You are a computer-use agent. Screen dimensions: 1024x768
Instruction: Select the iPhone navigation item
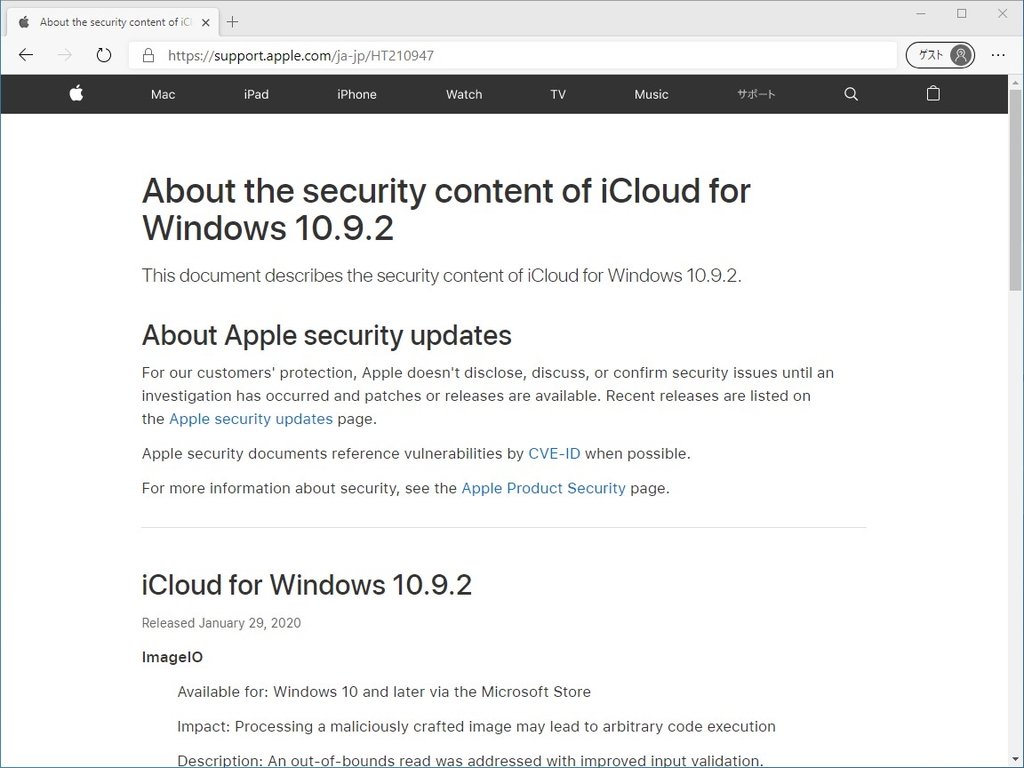pos(357,94)
